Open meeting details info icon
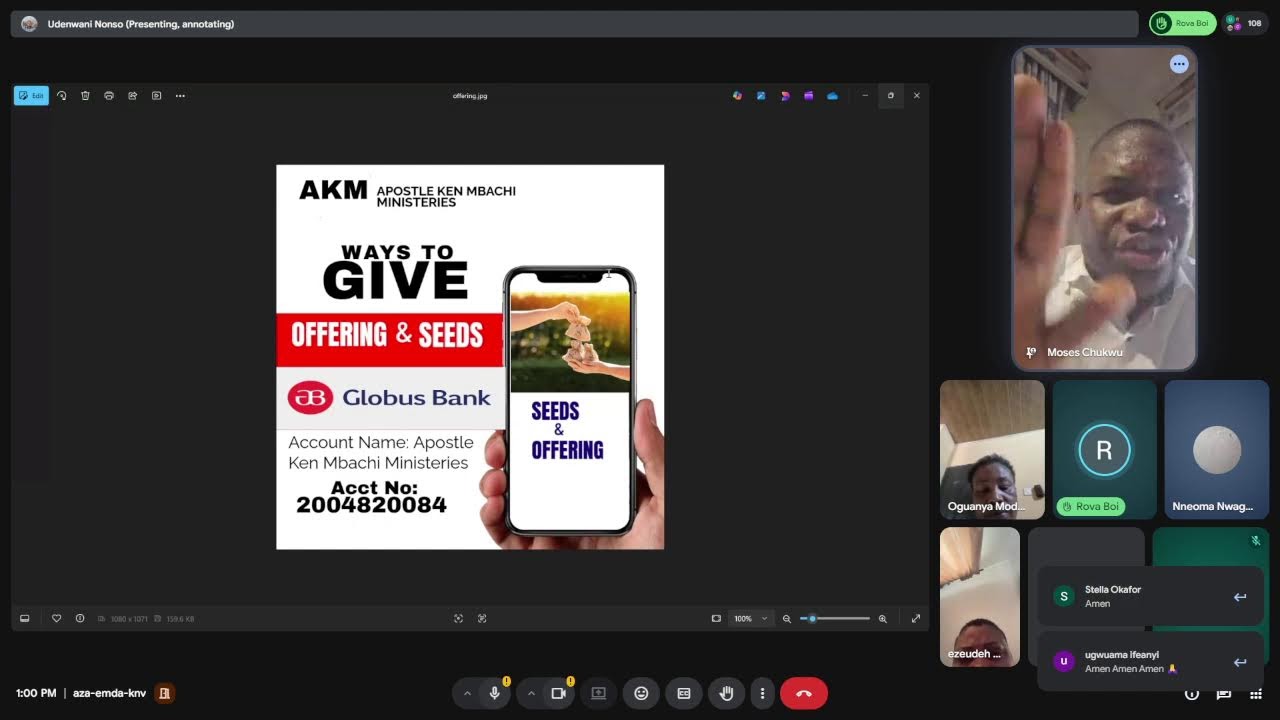The width and height of the screenshot is (1280, 720). click(x=1192, y=694)
